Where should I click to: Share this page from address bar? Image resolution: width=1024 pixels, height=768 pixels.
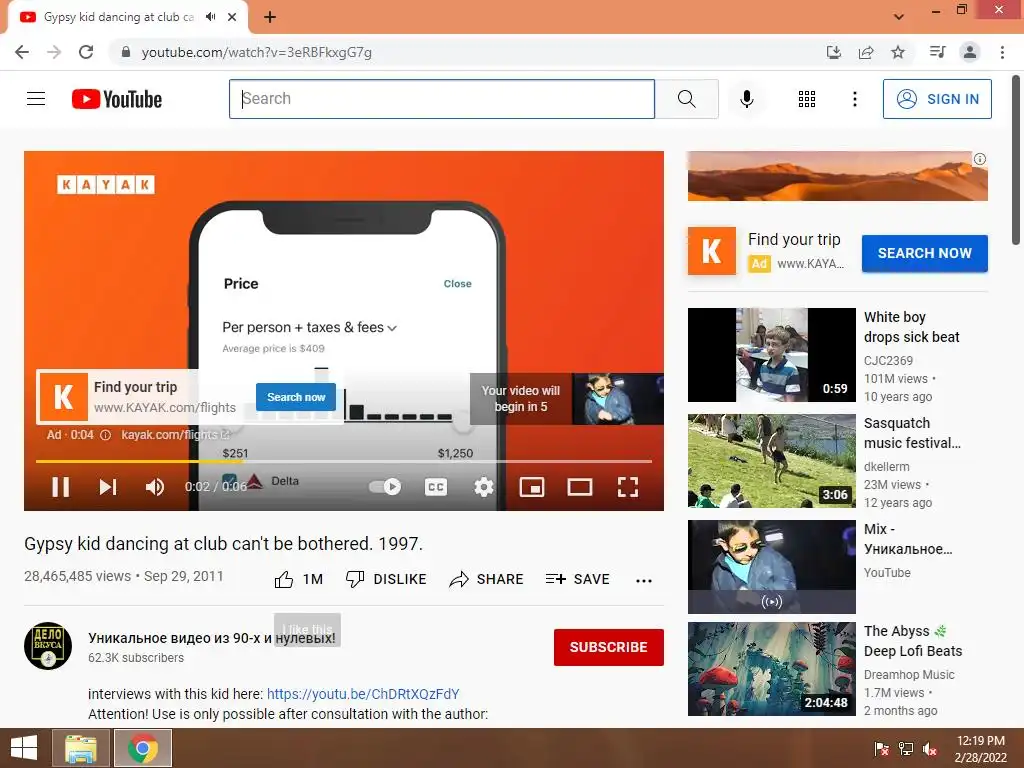click(866, 52)
